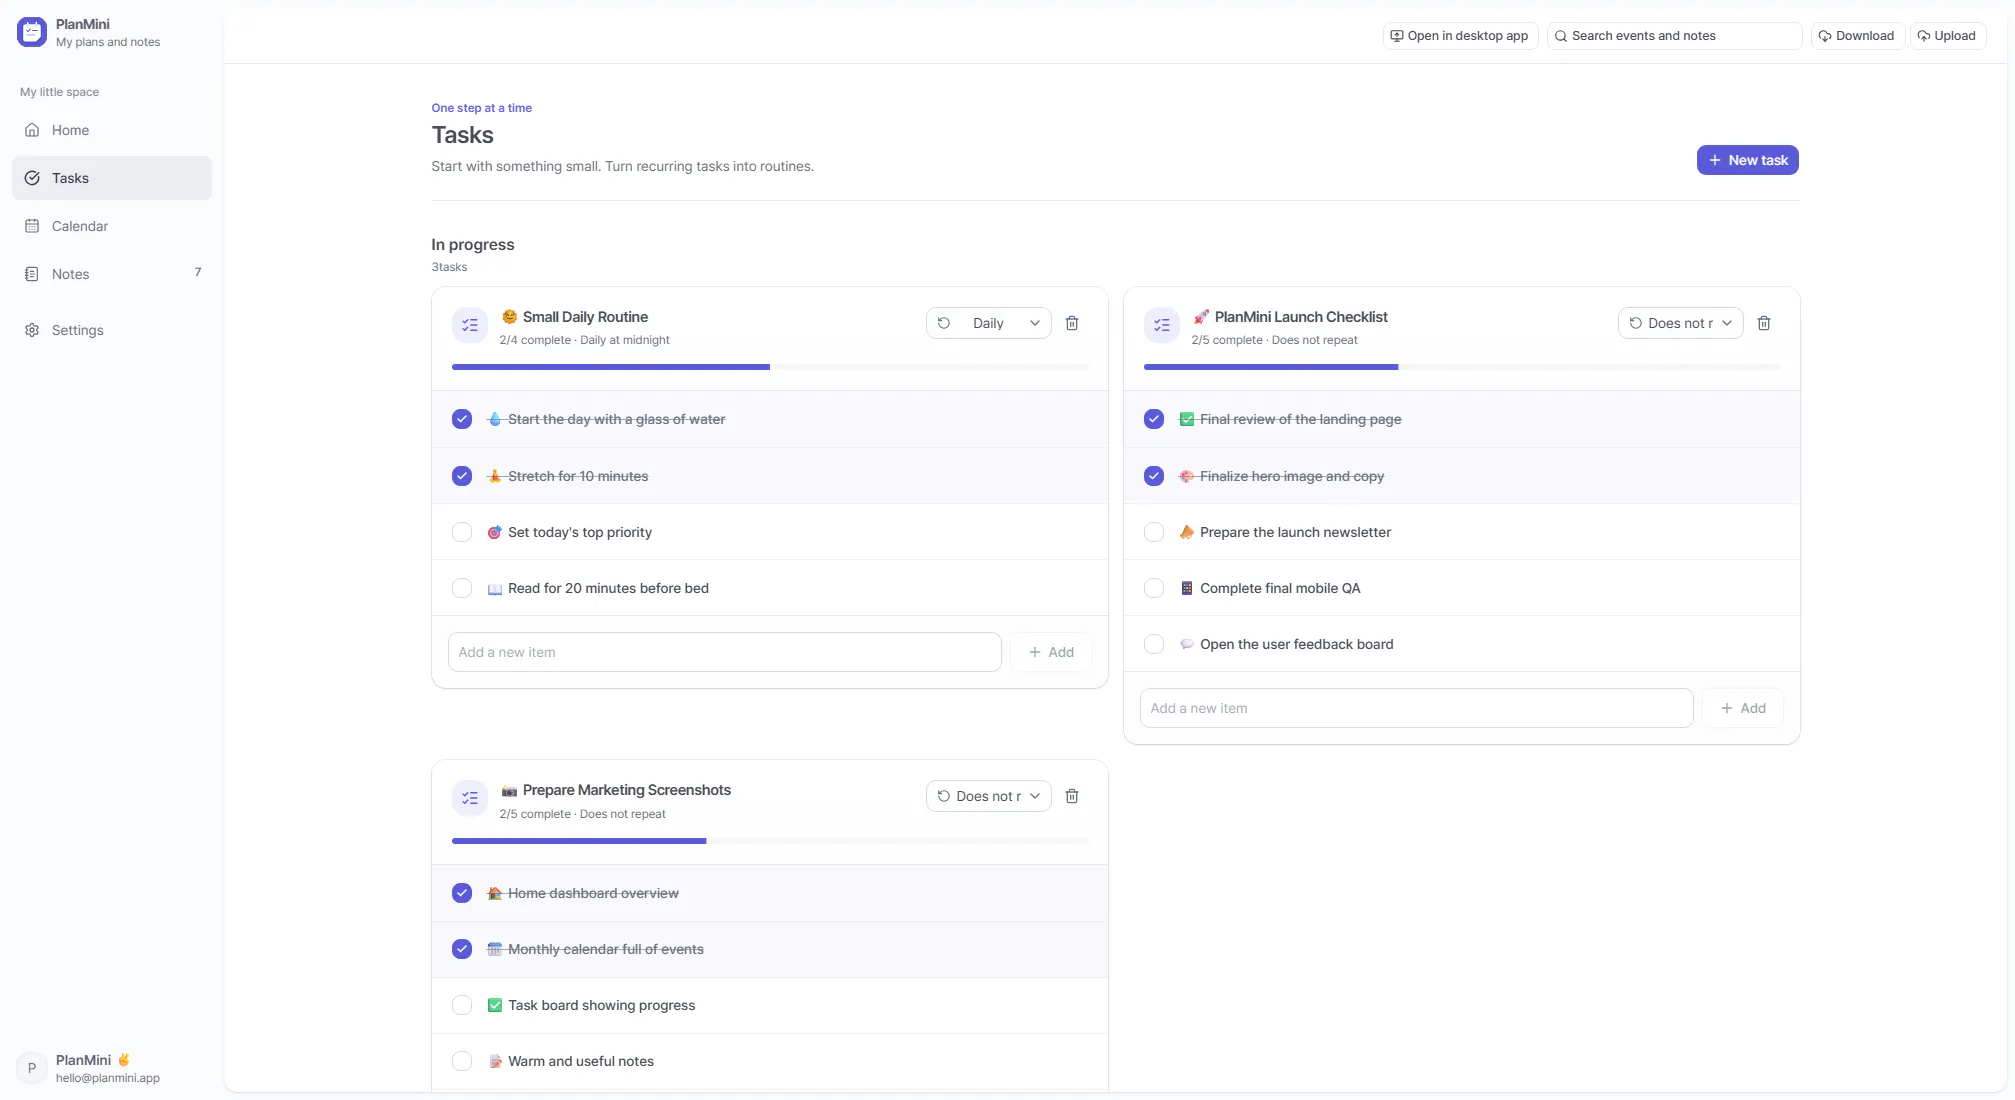Open Launch Checklist repeat dropdown

click(x=1680, y=323)
